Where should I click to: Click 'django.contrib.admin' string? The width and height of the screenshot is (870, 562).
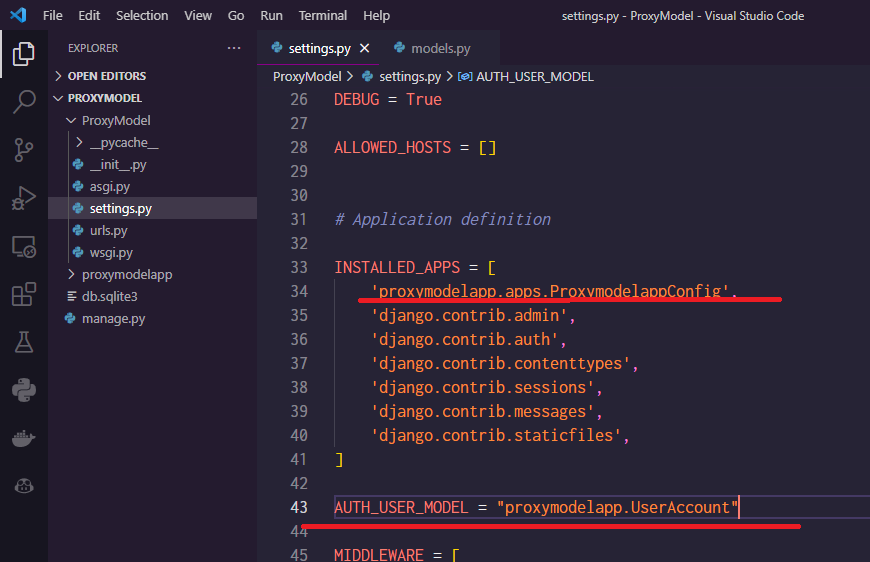pyautogui.click(x=469, y=315)
